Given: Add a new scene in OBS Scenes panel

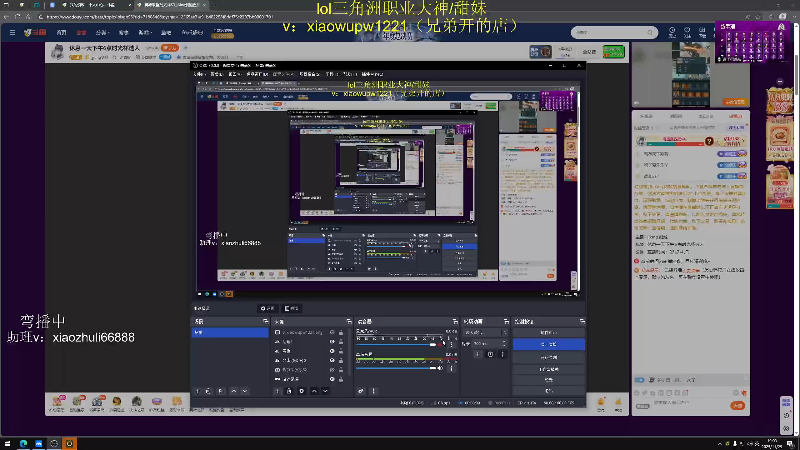Looking at the screenshot, I should click(x=198, y=391).
